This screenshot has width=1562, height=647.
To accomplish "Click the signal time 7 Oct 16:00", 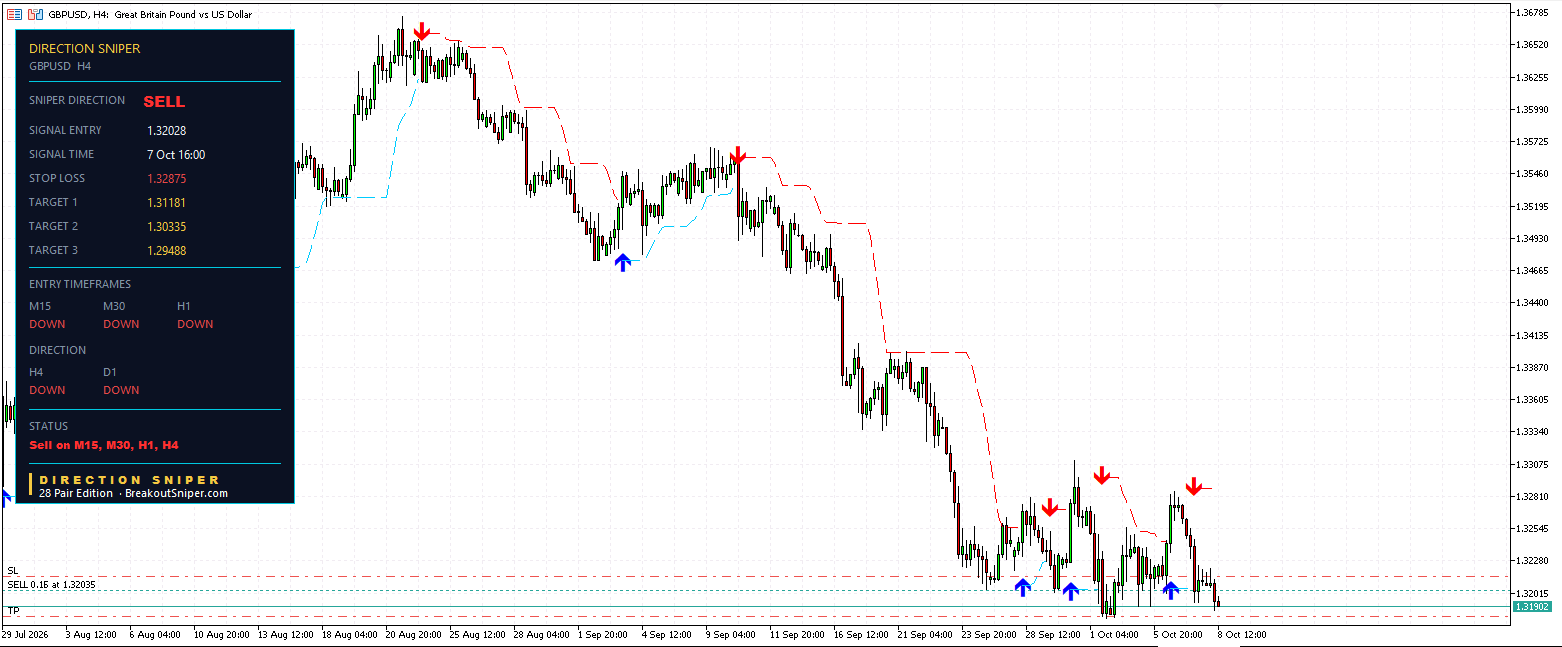I will (x=176, y=154).
